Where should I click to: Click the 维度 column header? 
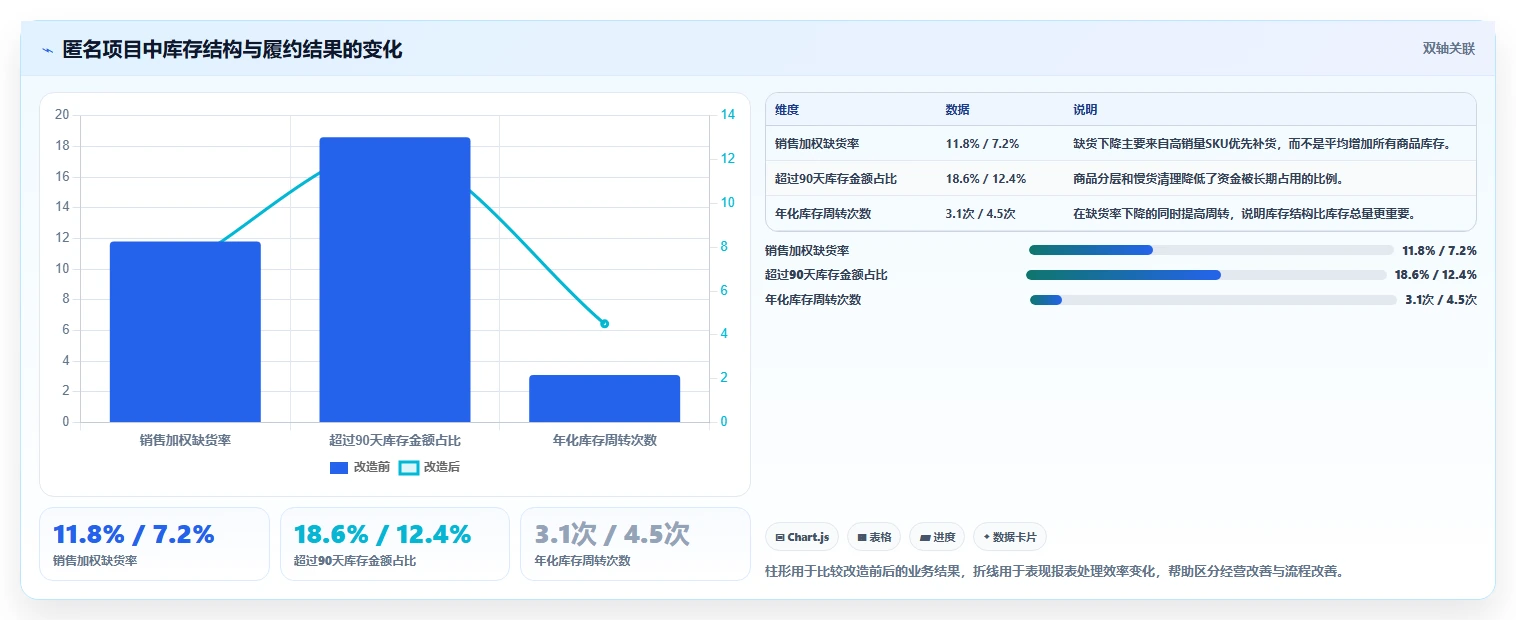(787, 110)
